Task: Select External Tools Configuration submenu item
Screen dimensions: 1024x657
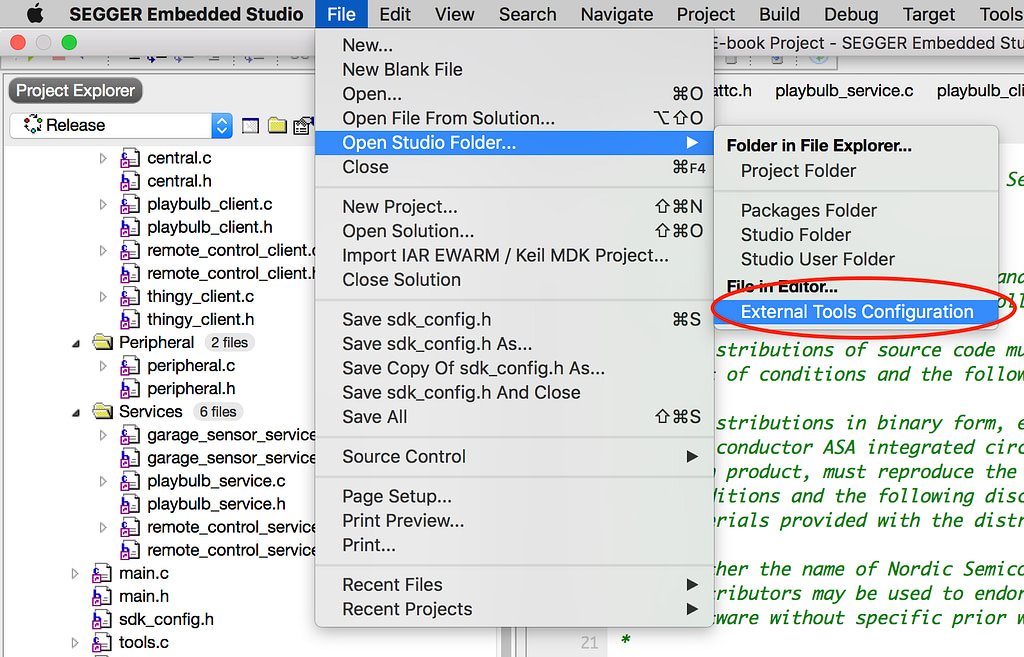Action: (x=856, y=312)
